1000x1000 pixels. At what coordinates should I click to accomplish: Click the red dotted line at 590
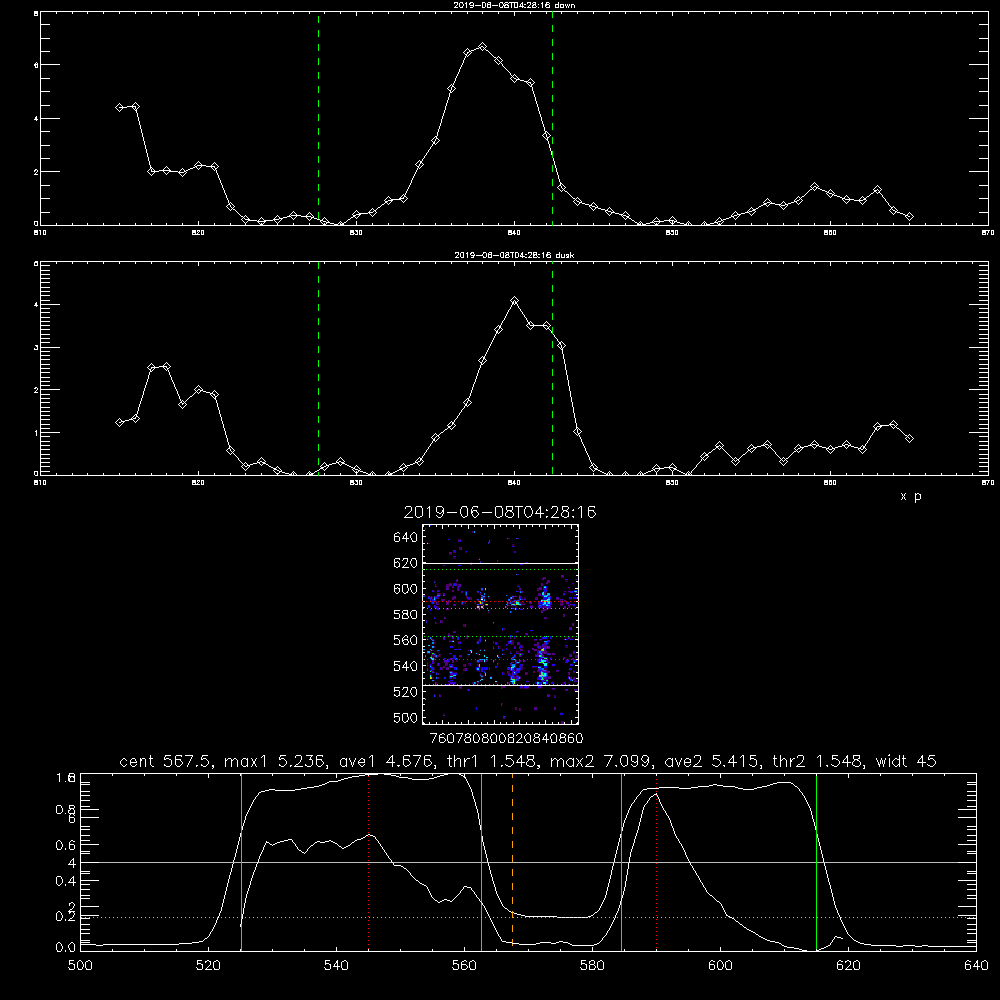point(656,861)
